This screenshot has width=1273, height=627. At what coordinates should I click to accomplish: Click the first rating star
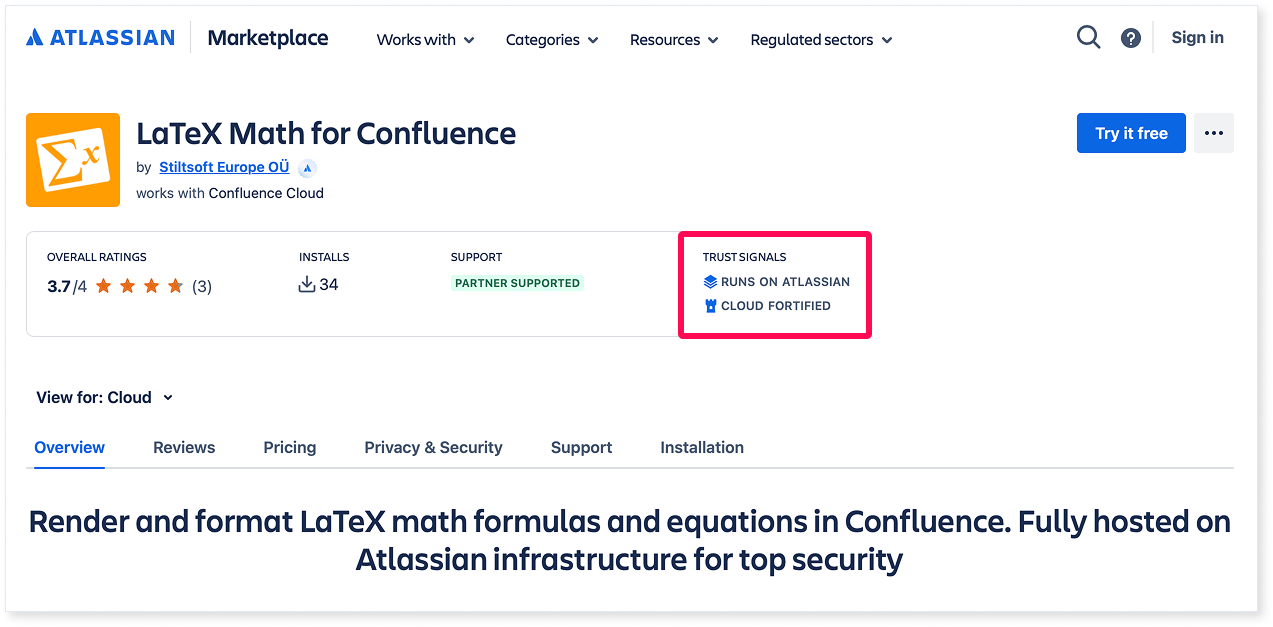point(101,285)
